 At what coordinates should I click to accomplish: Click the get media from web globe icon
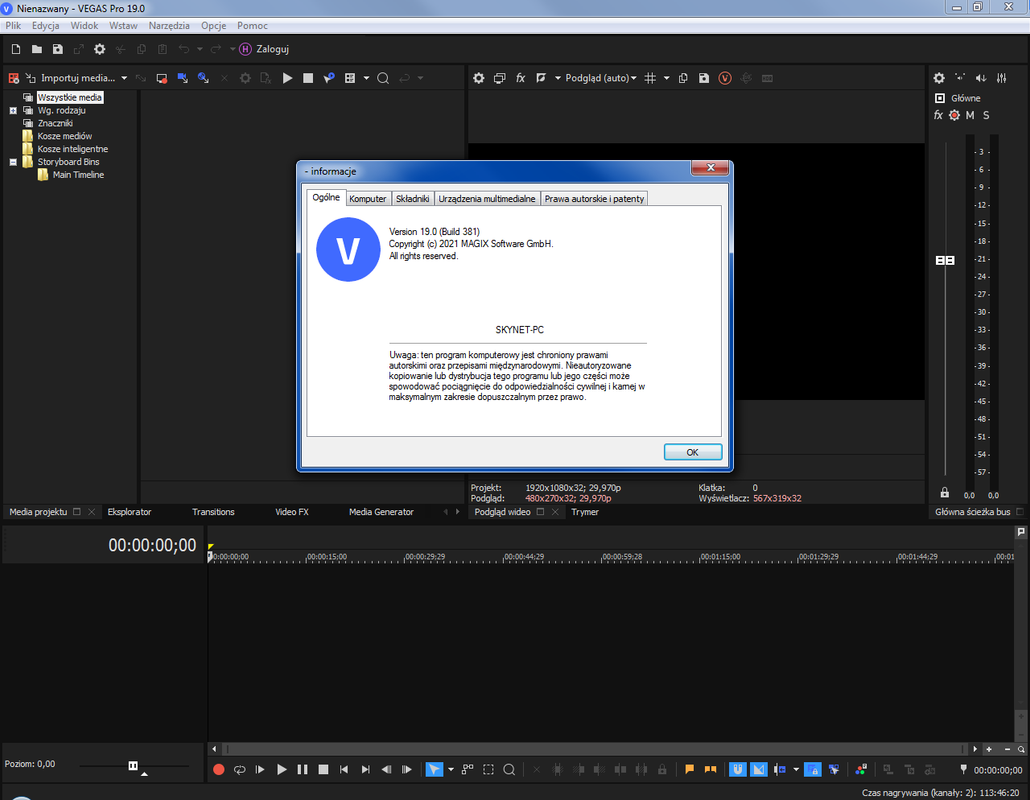(204, 78)
